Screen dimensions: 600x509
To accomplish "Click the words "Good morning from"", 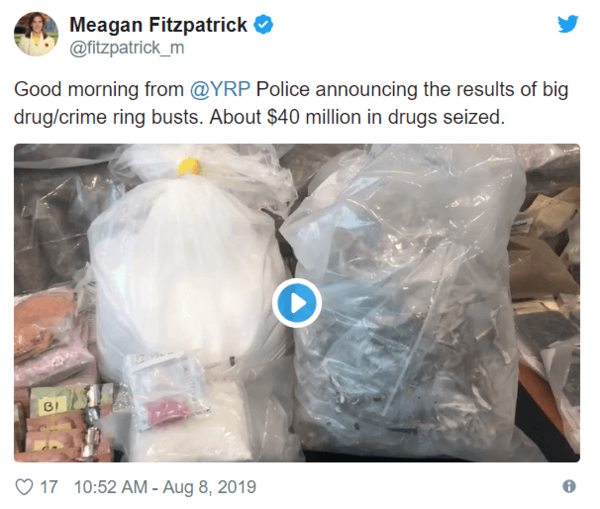I will tap(99, 90).
